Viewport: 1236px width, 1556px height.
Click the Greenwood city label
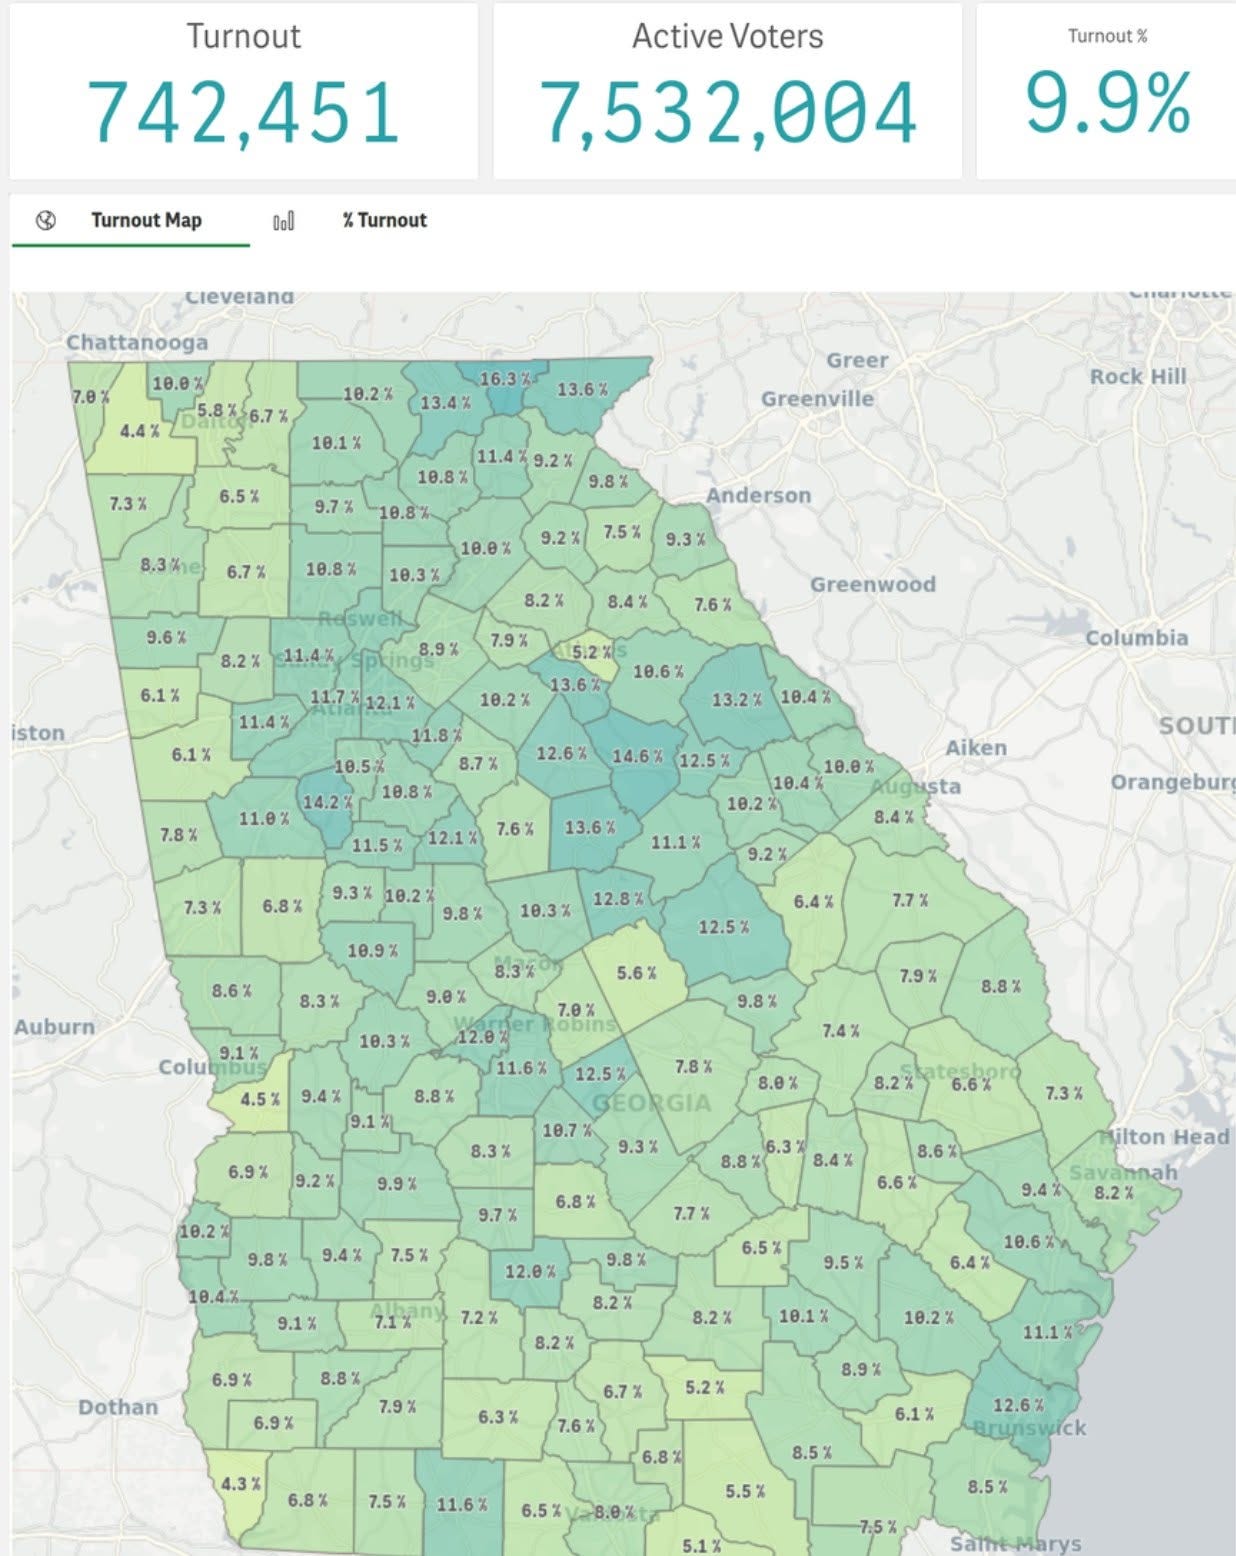[873, 584]
